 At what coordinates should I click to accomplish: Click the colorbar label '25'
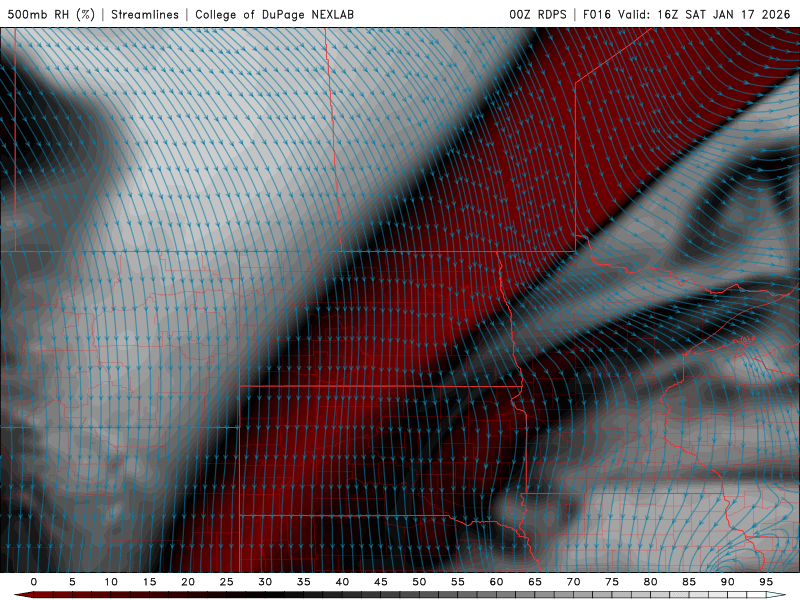(x=226, y=582)
